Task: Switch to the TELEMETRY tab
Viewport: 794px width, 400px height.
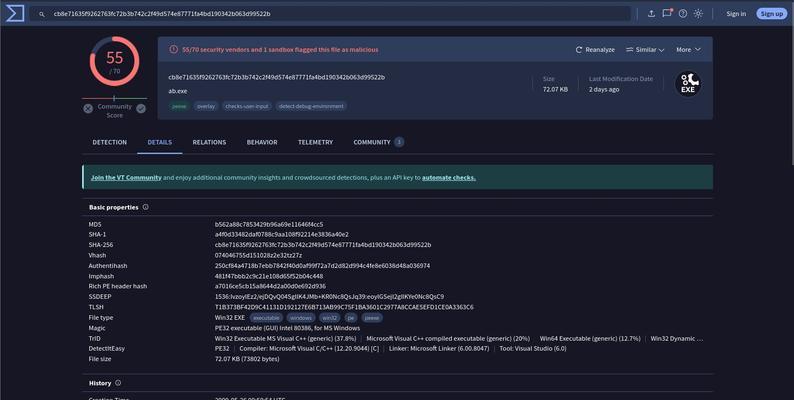Action: [315, 142]
